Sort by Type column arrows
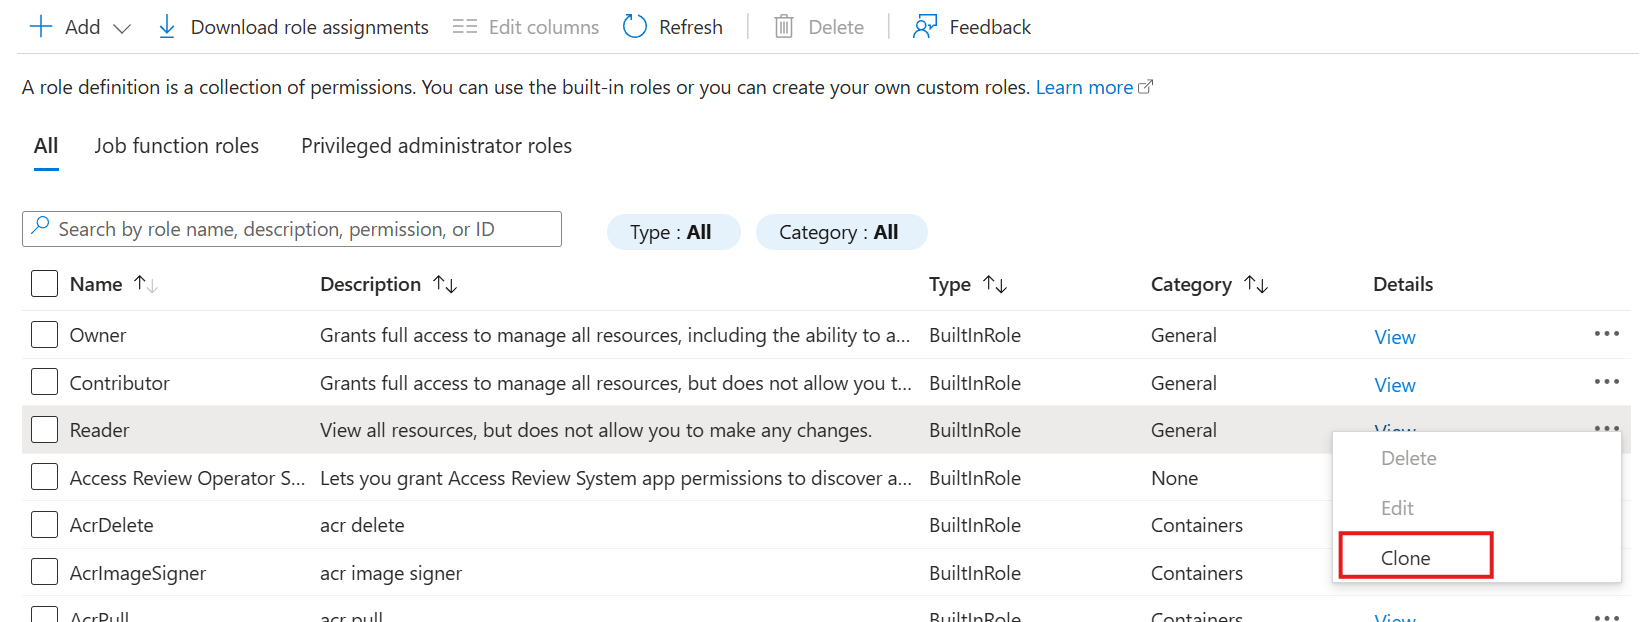The height and width of the screenshot is (622, 1650). (x=995, y=285)
